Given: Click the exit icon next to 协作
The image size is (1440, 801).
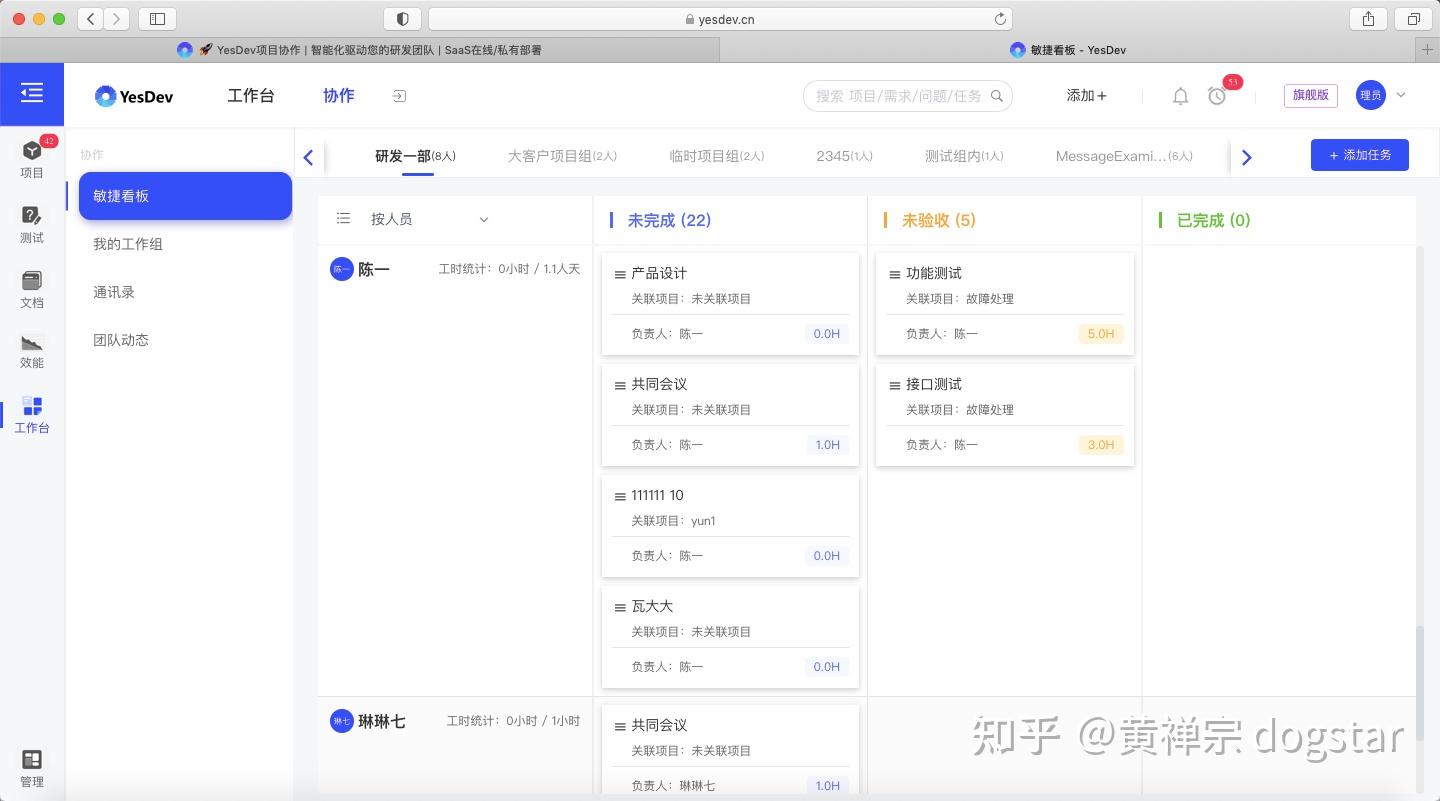Looking at the screenshot, I should pyautogui.click(x=399, y=96).
